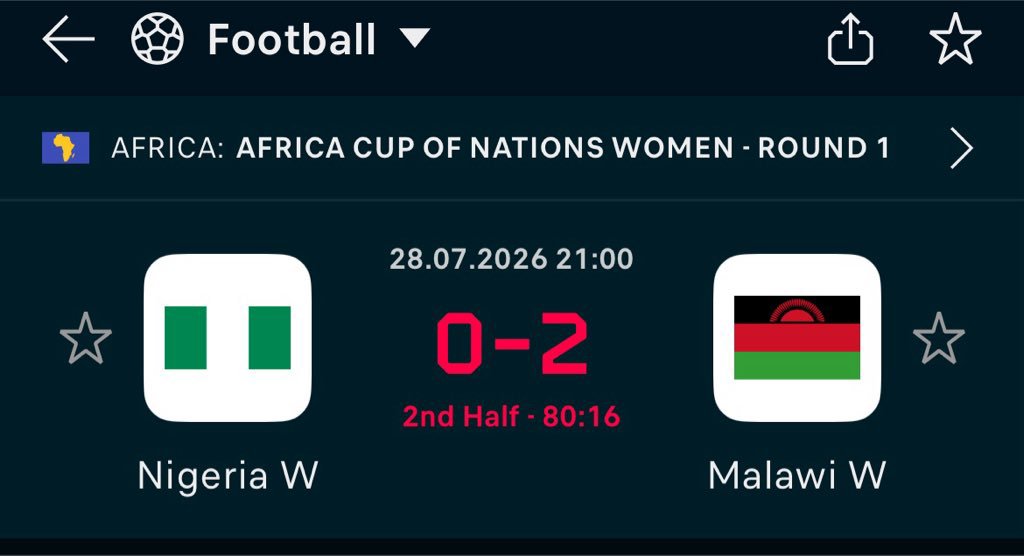
Task: Open league details via right chevron
Action: coord(961,148)
